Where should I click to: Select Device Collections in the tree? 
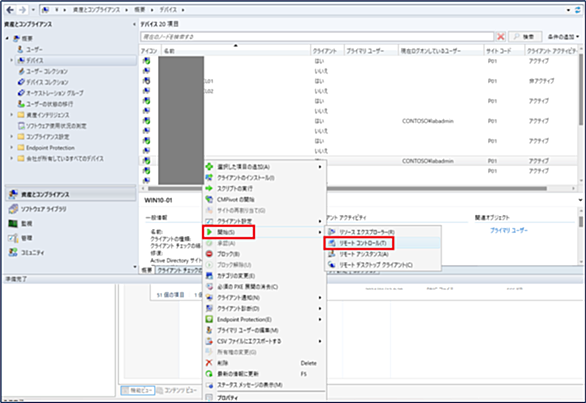click(x=47, y=82)
